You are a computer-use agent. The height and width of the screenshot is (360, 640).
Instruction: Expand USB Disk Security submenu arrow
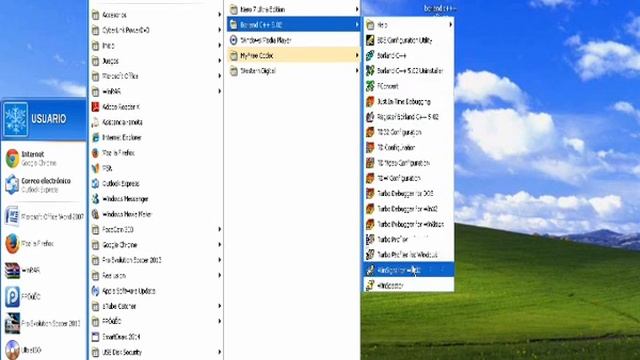click(220, 352)
